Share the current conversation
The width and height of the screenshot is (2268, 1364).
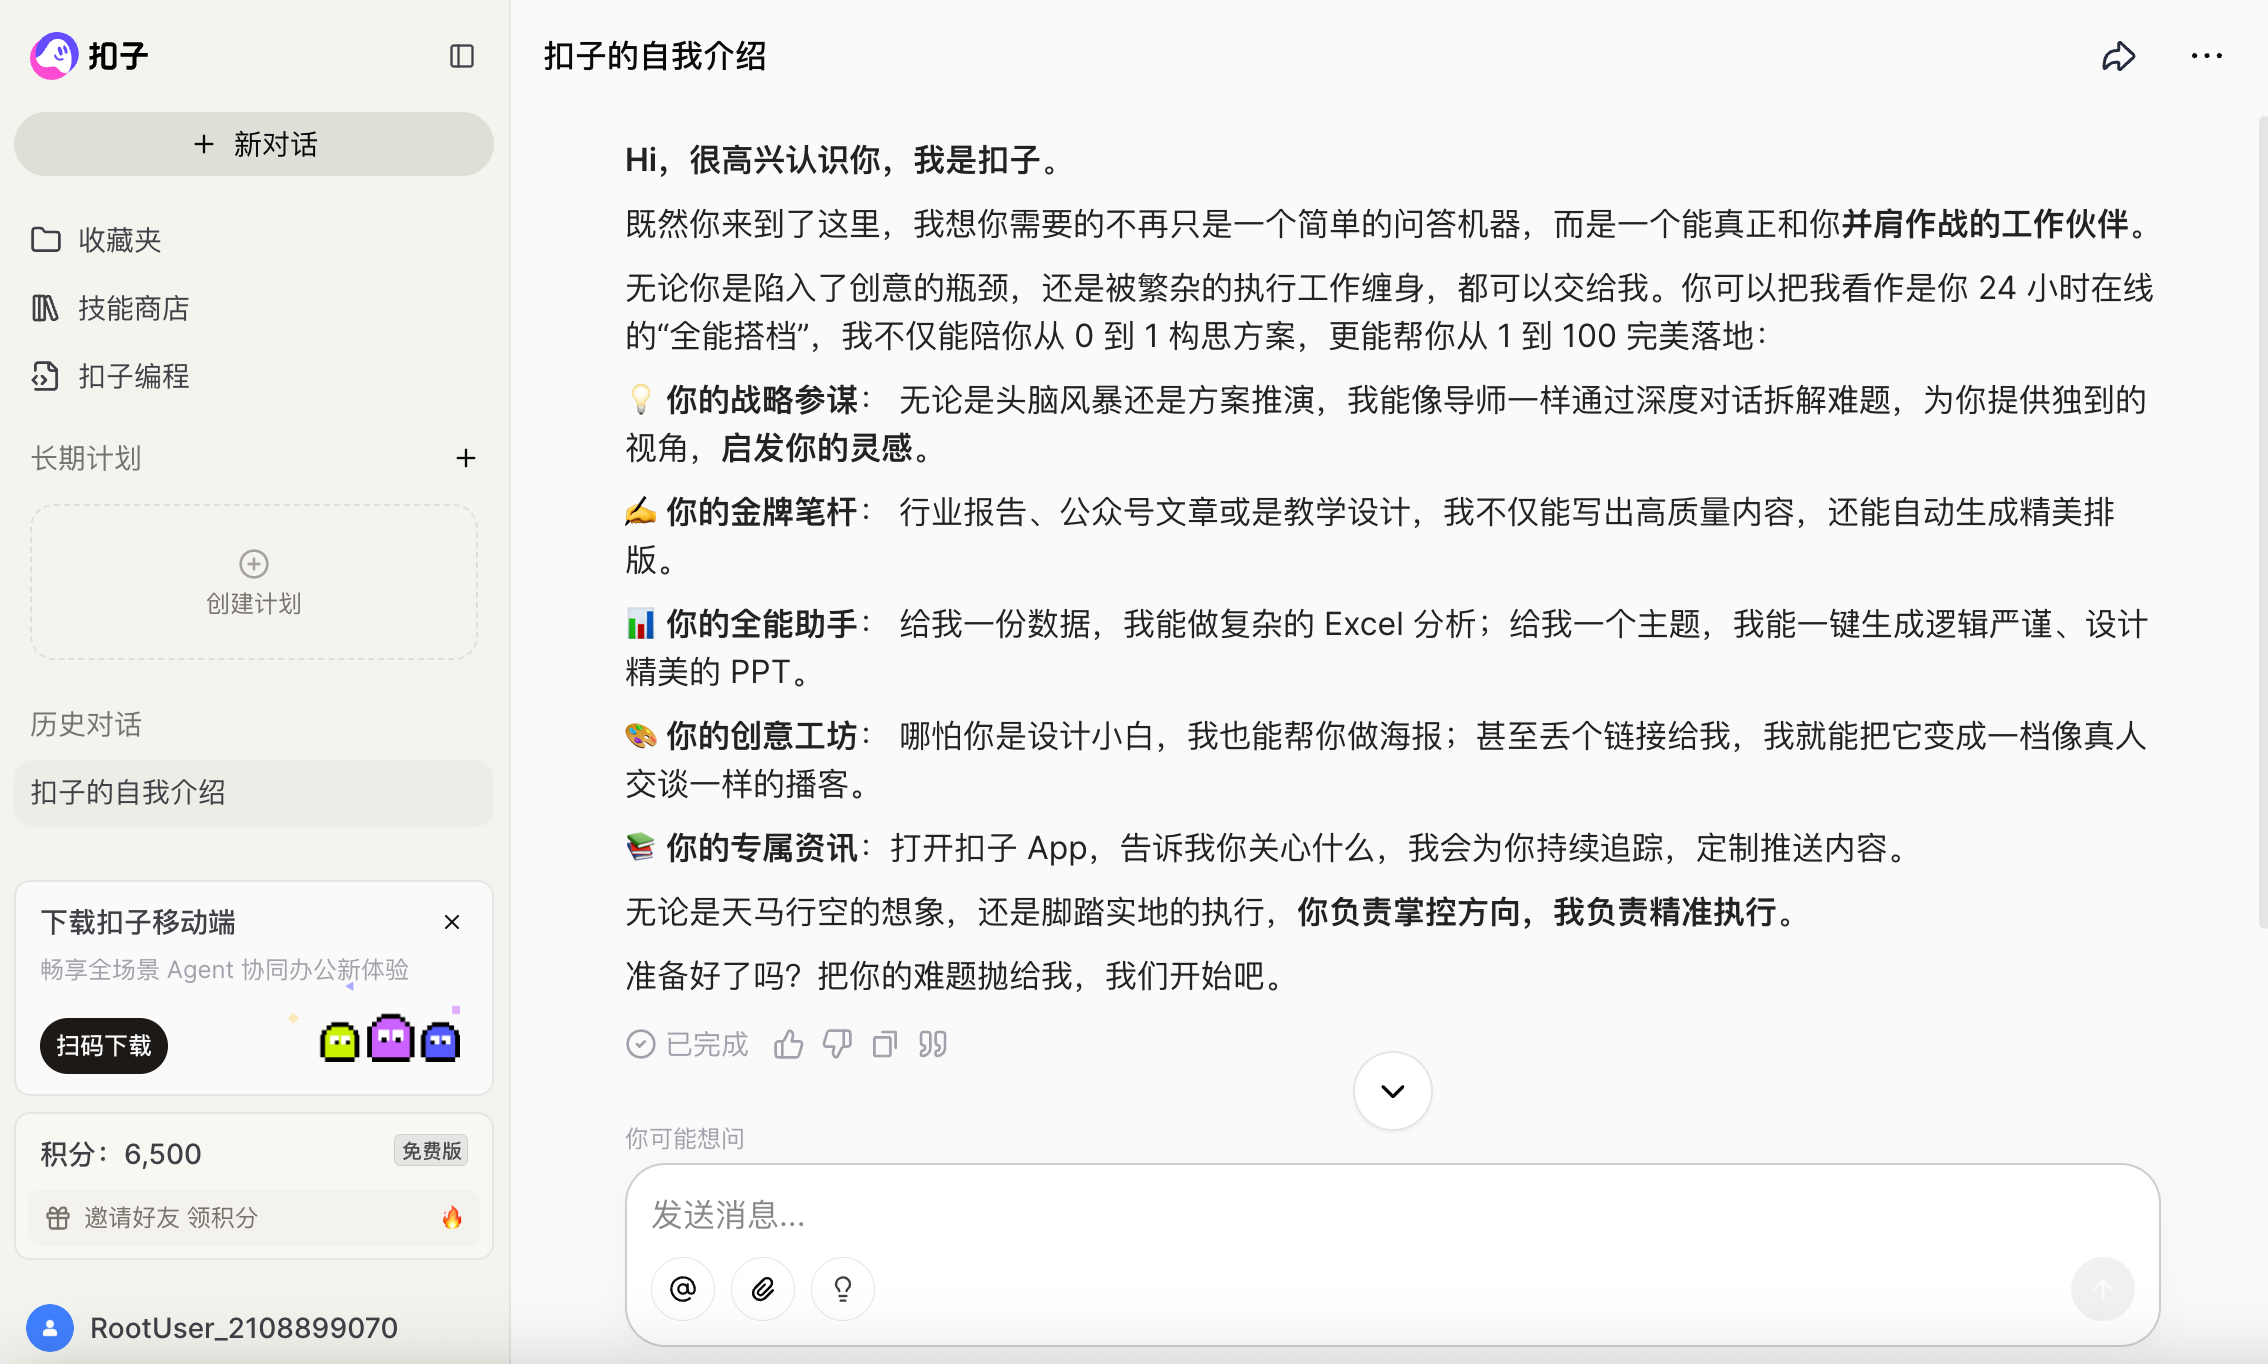pyautogui.click(x=2119, y=56)
